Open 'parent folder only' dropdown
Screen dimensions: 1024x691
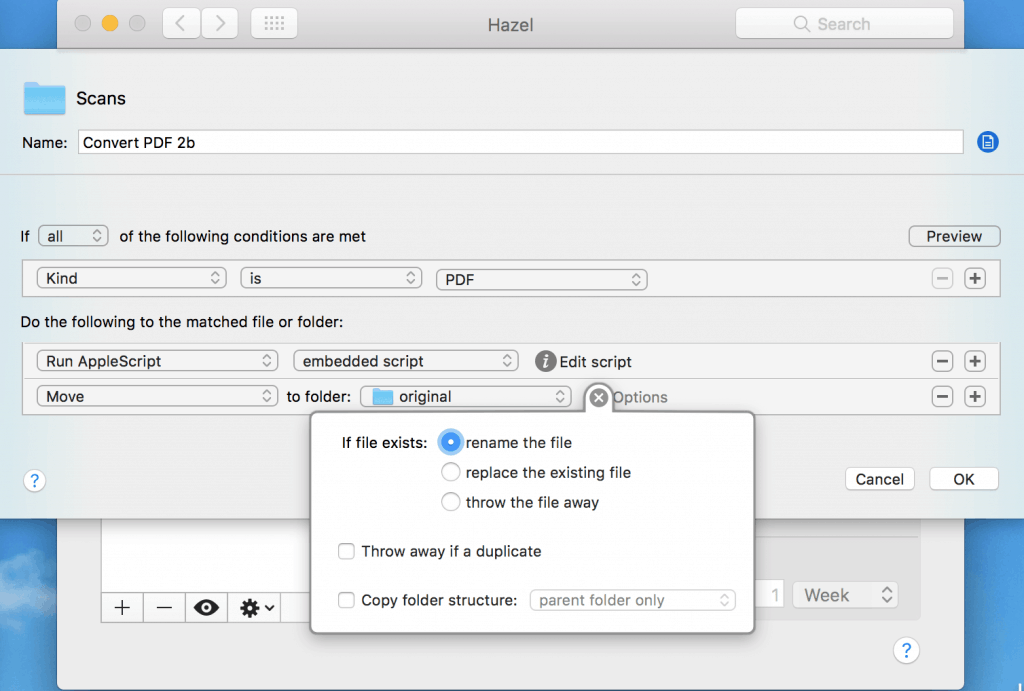point(633,600)
